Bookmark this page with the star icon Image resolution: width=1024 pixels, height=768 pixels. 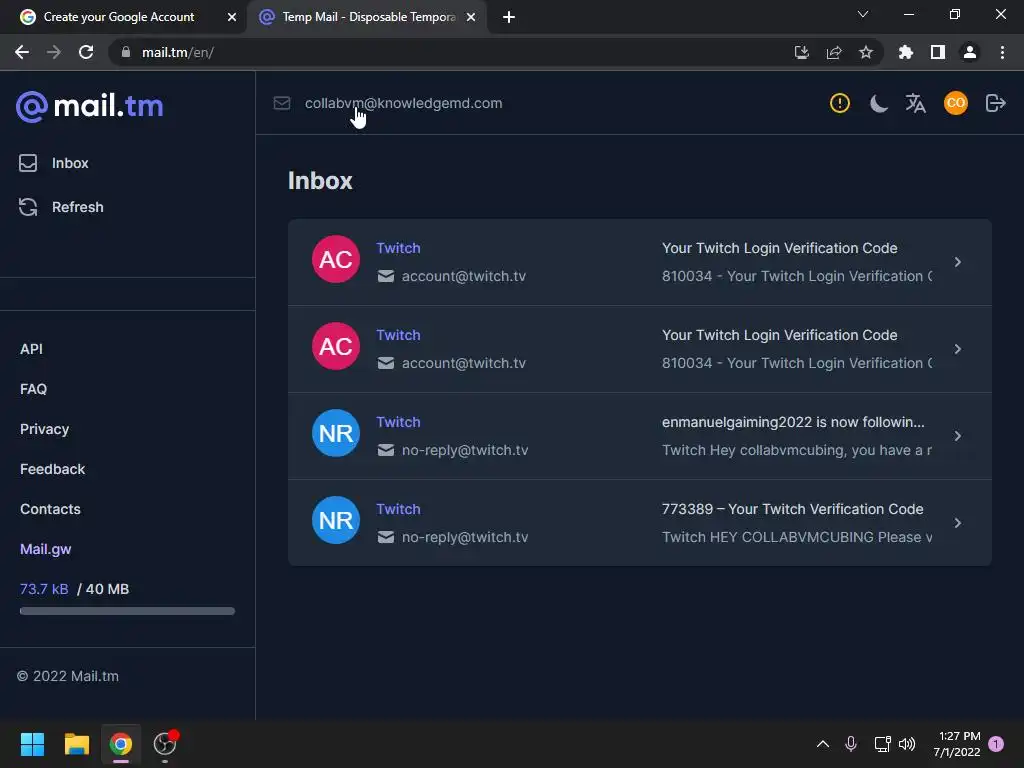[866, 52]
